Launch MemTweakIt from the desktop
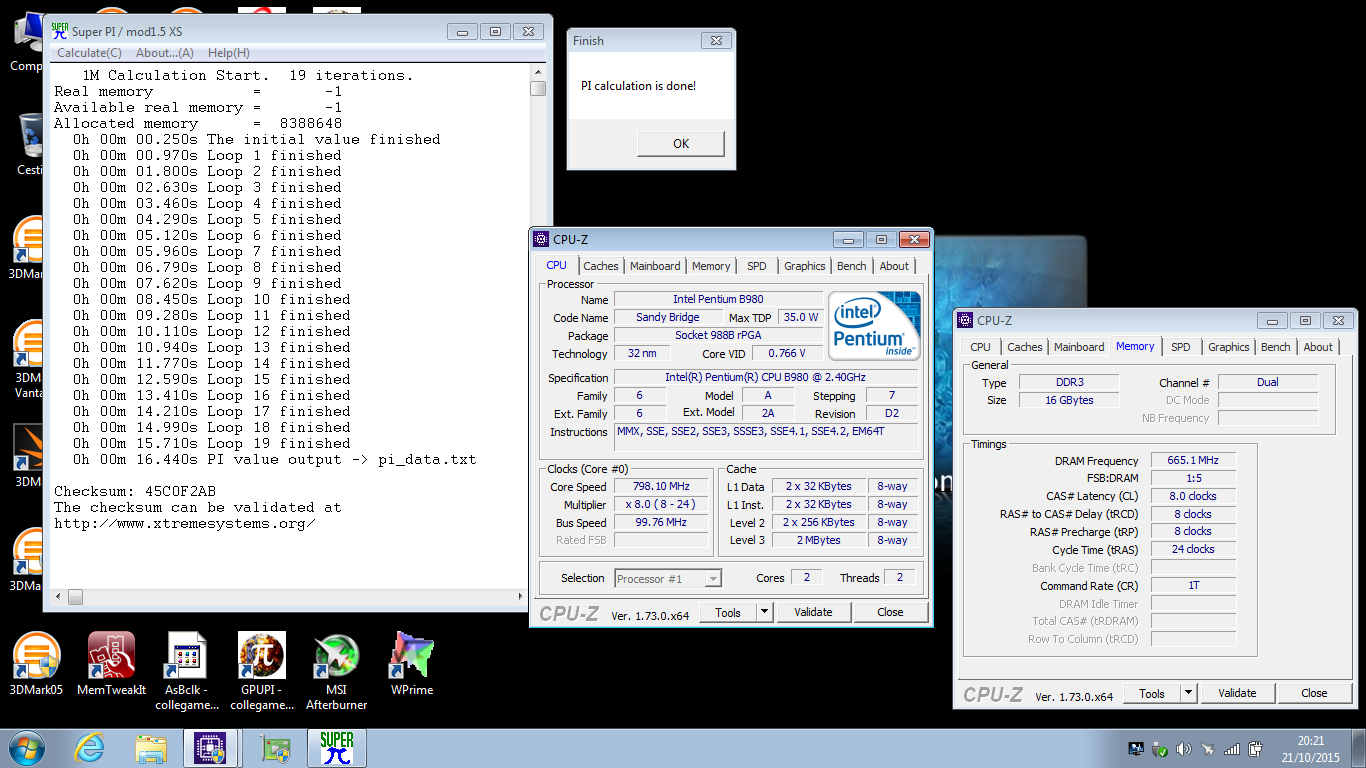 [x=111, y=664]
